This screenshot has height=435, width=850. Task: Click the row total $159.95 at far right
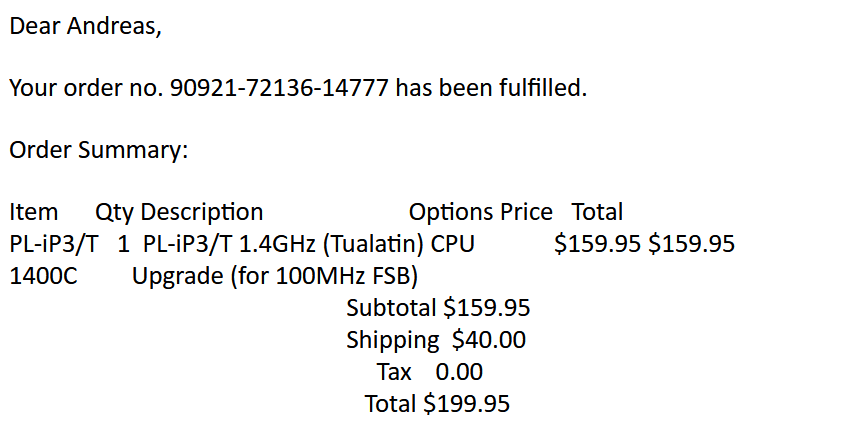[691, 244]
